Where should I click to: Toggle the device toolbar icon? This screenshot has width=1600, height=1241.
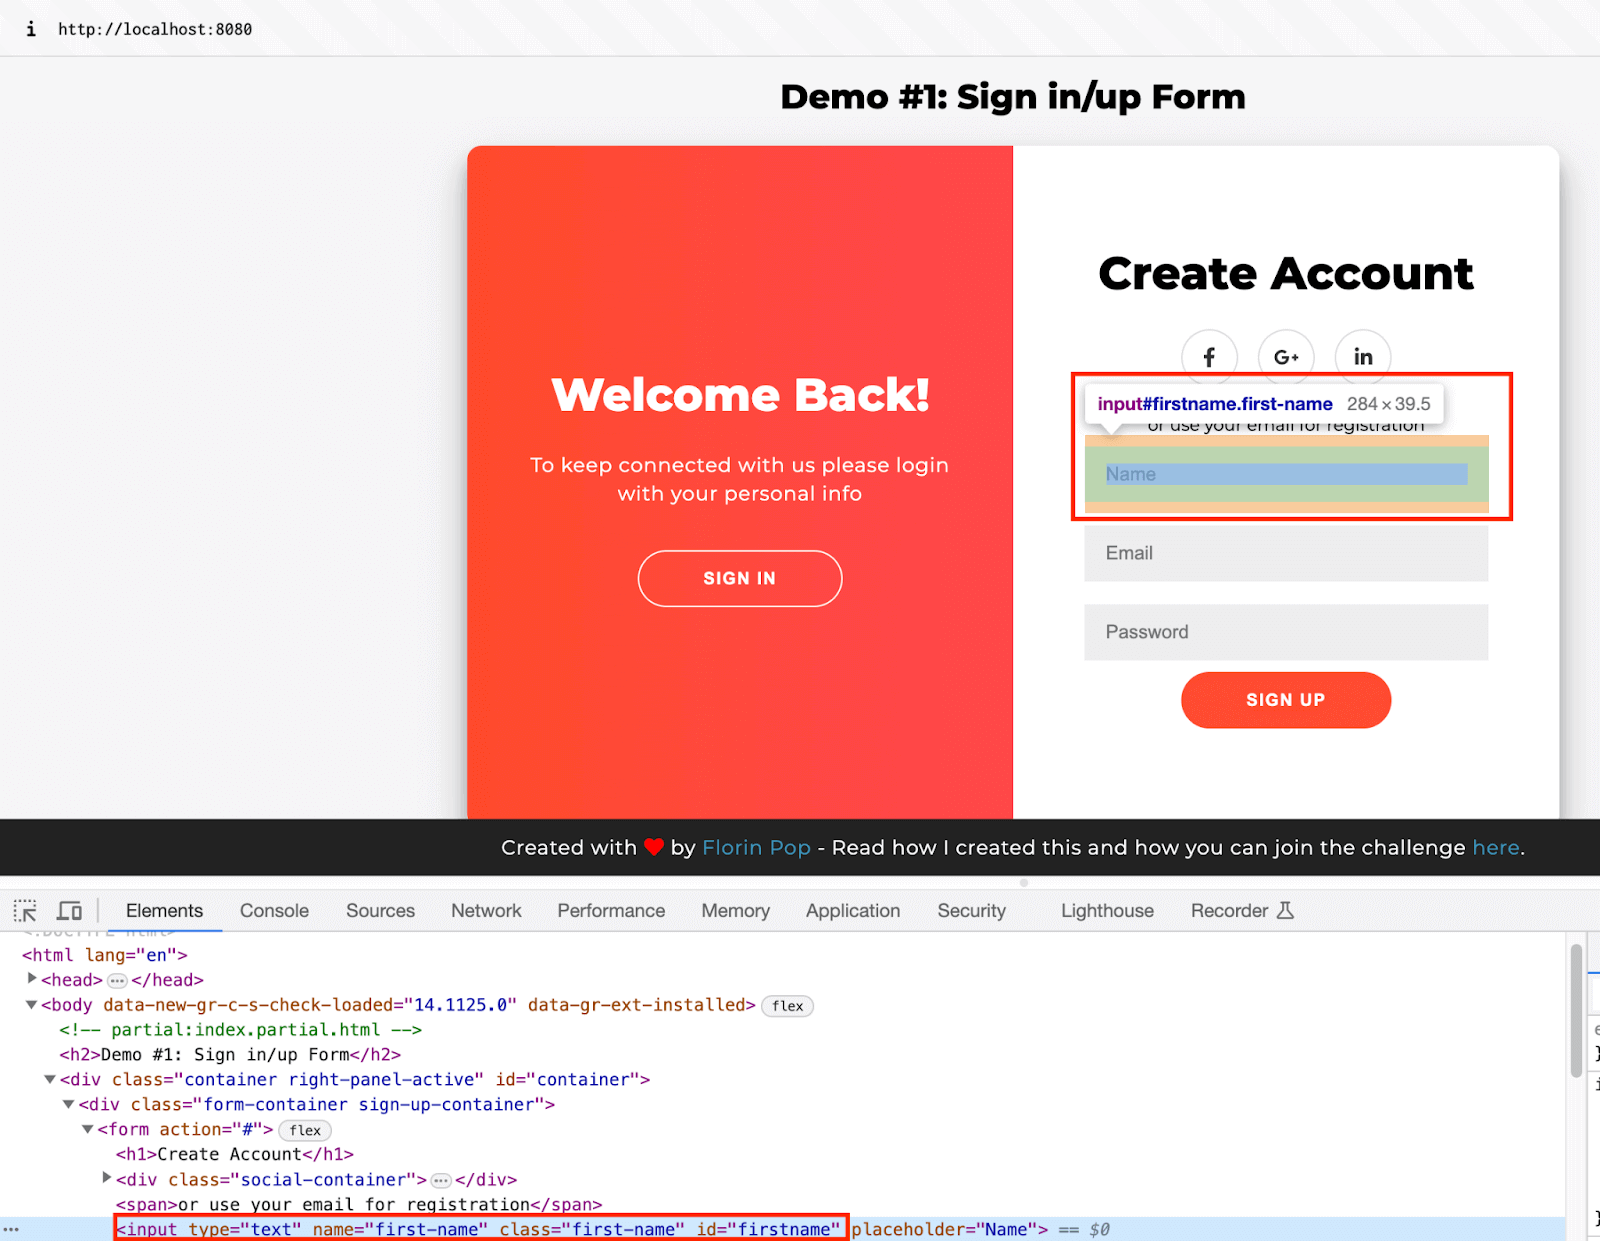tap(68, 910)
